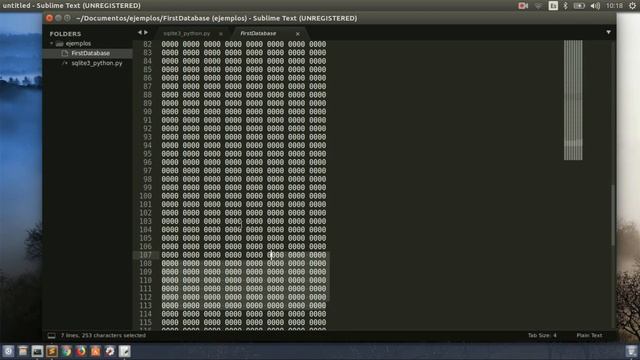Screen dimensions: 640x360
Task: Click the screen recorder tray icon
Action: coord(523,6)
